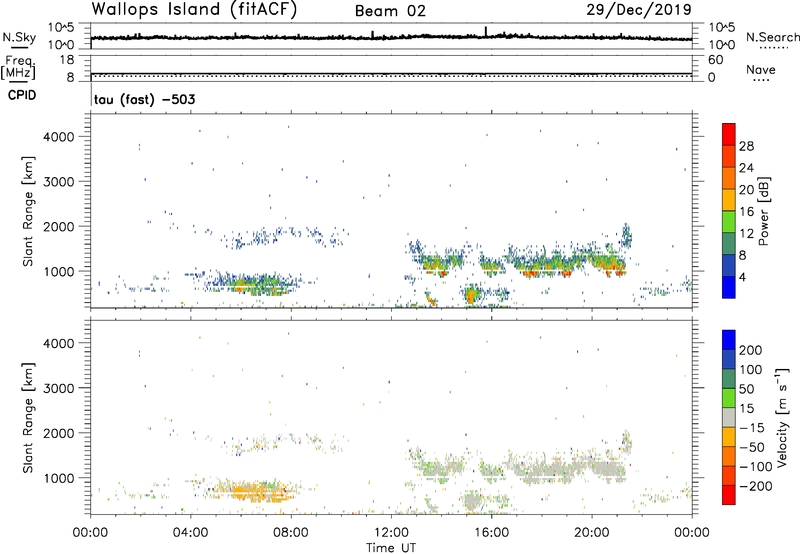Click the 'Wallops Island (fitACF)' title
Viewport: 800px width, 554px height.
tap(194, 9)
